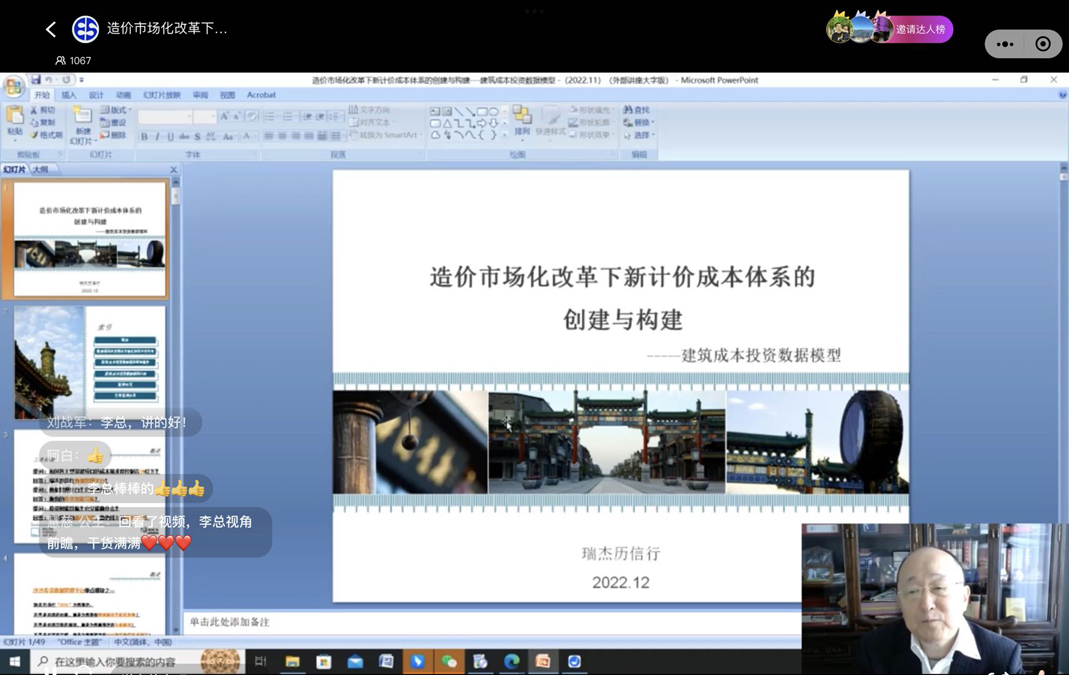Open WeChat from the Windows taskbar
Screen dimensions: 1069x675
coord(449,661)
